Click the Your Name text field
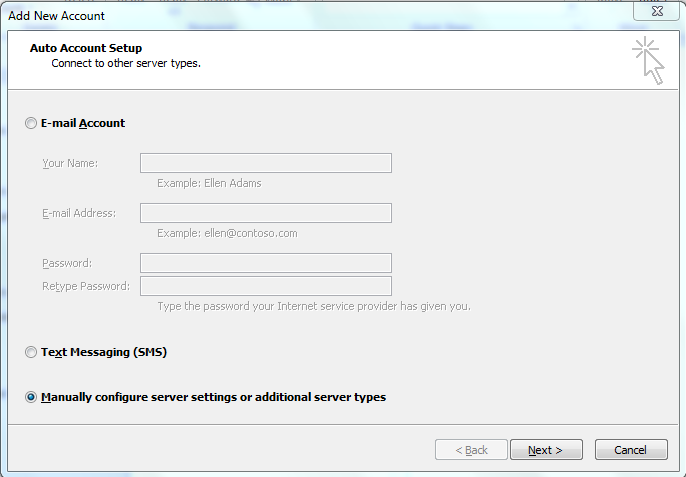 coord(266,163)
